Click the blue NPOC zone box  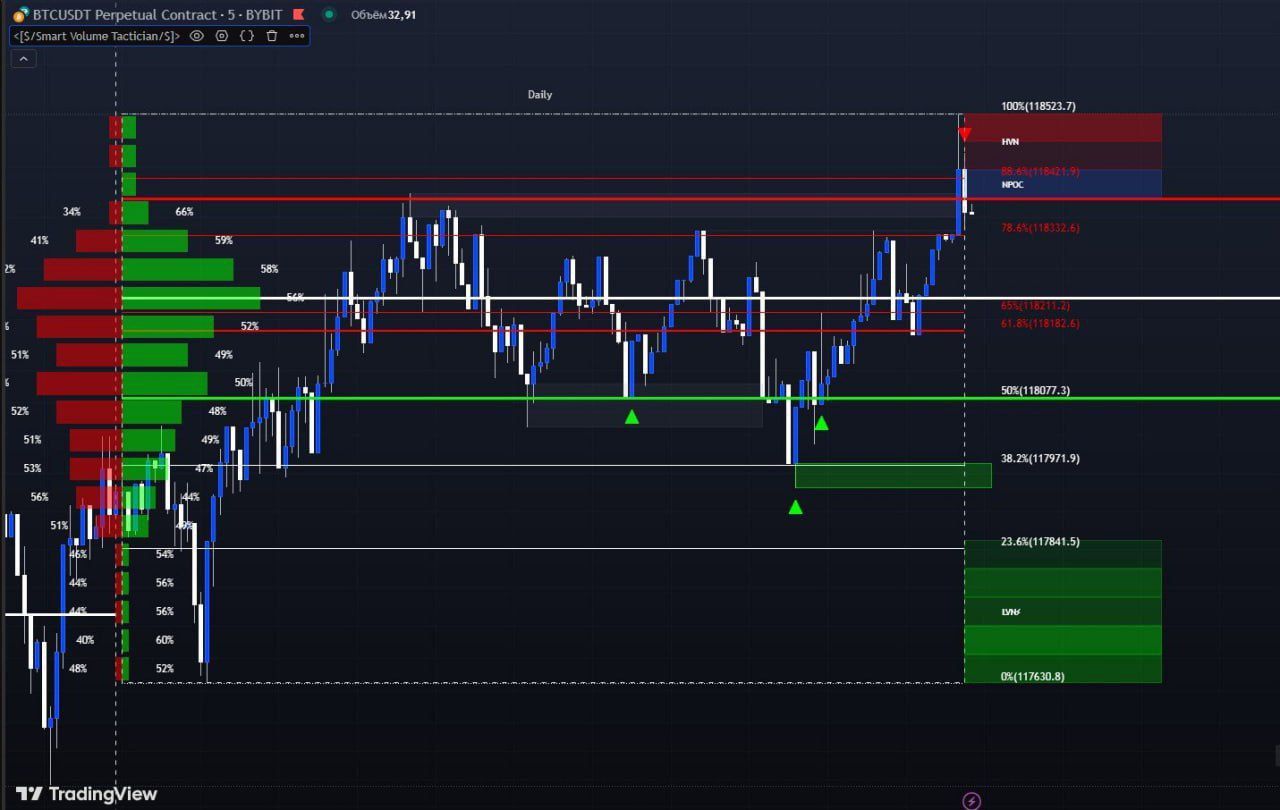pos(1062,184)
